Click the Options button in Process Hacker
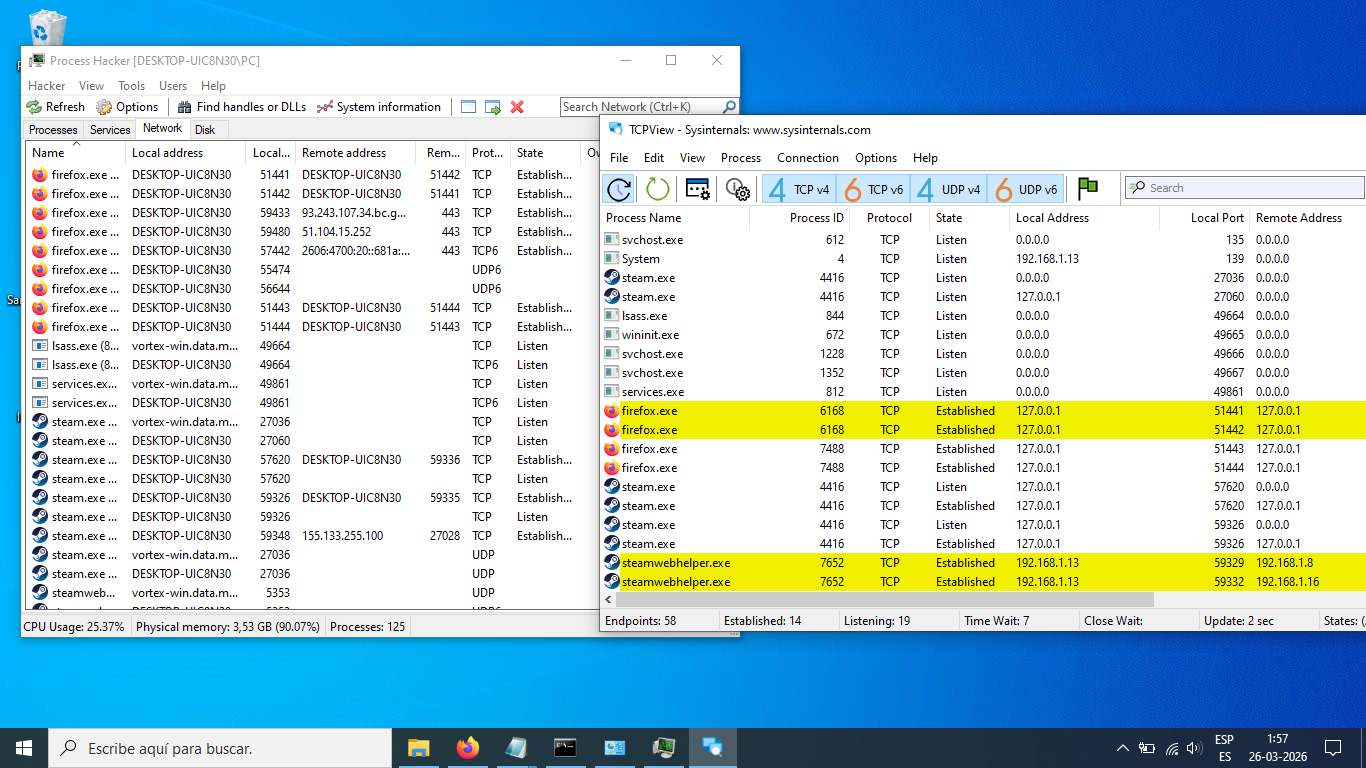The image size is (1366, 768). click(x=127, y=107)
